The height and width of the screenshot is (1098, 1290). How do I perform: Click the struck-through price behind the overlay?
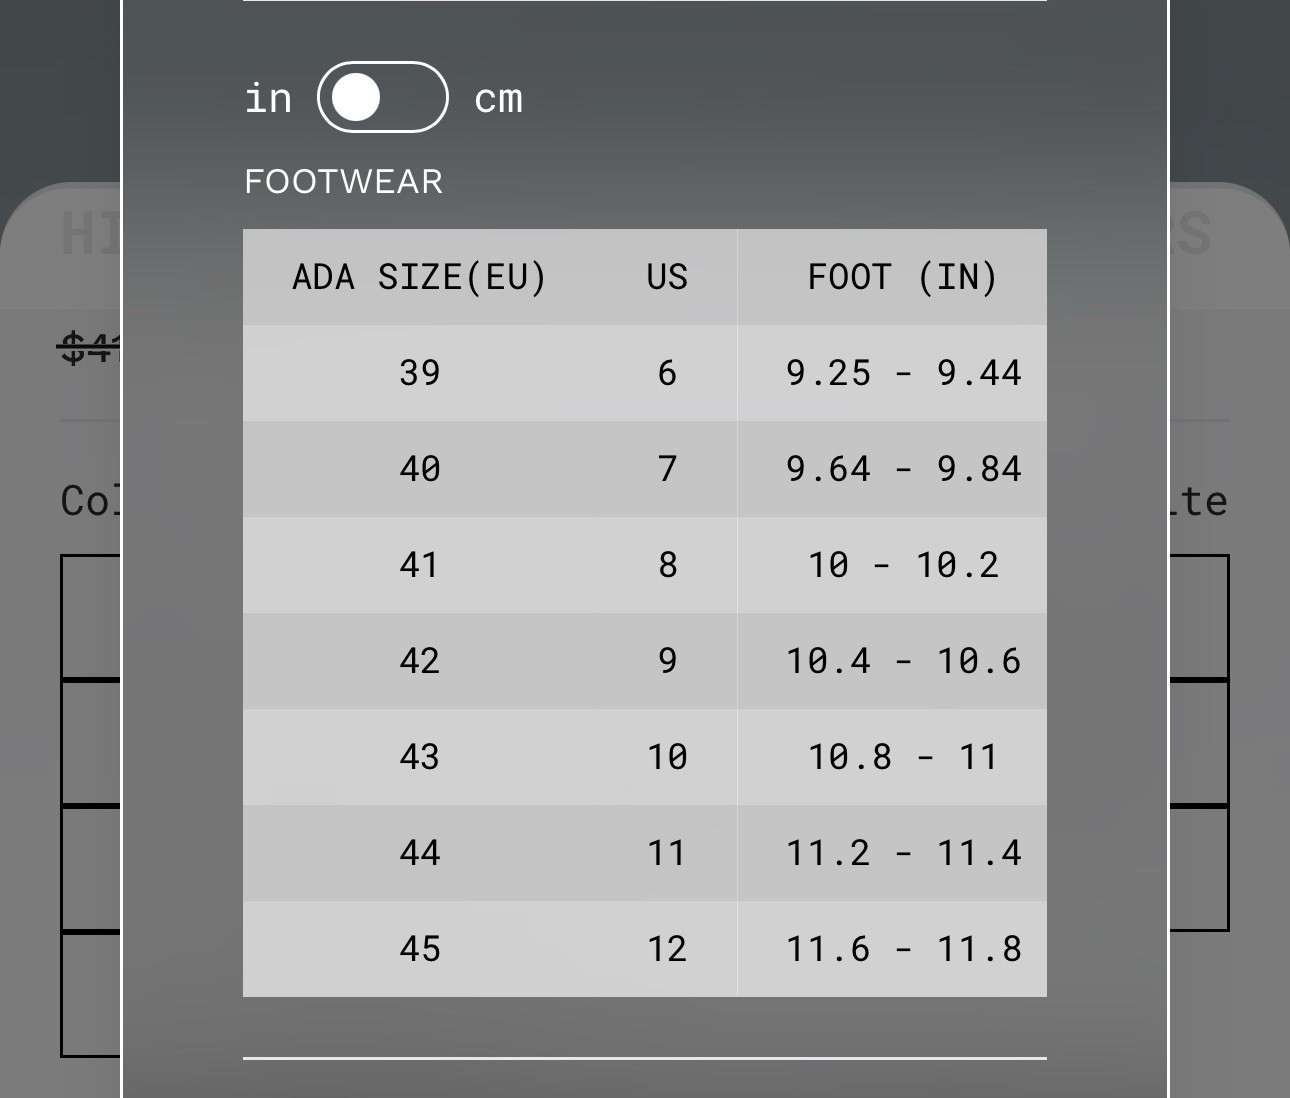click(90, 348)
